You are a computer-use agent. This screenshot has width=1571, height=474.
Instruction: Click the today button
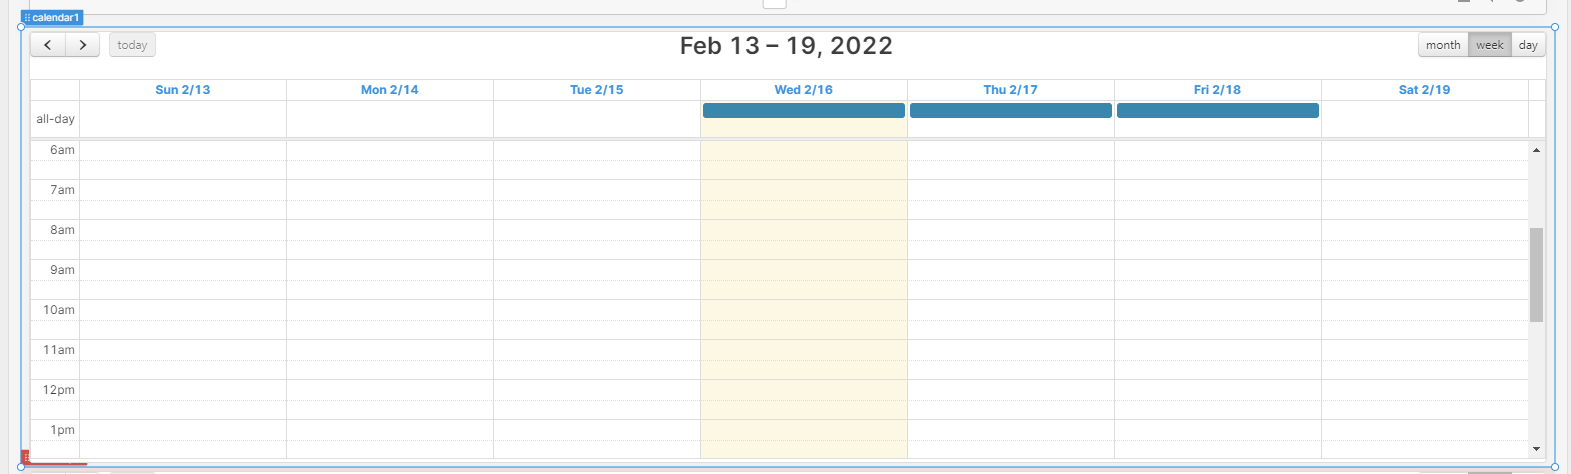(132, 45)
